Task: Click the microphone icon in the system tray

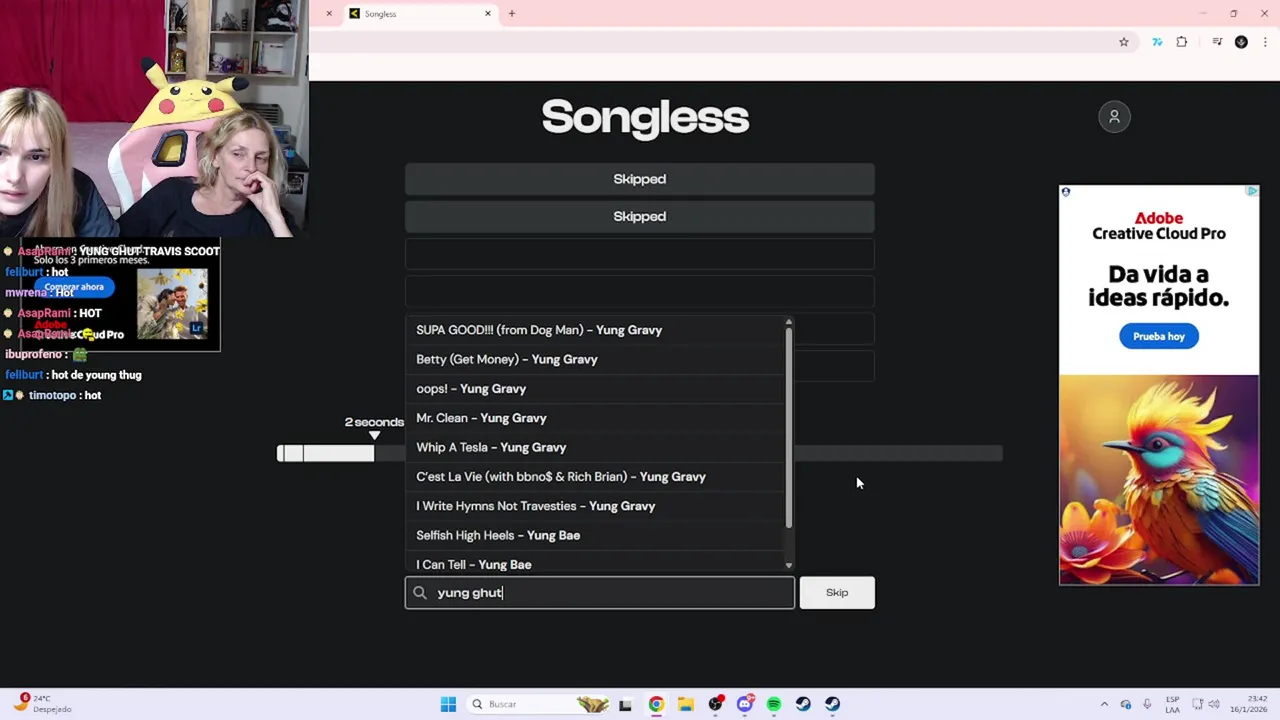Action: (1147, 704)
